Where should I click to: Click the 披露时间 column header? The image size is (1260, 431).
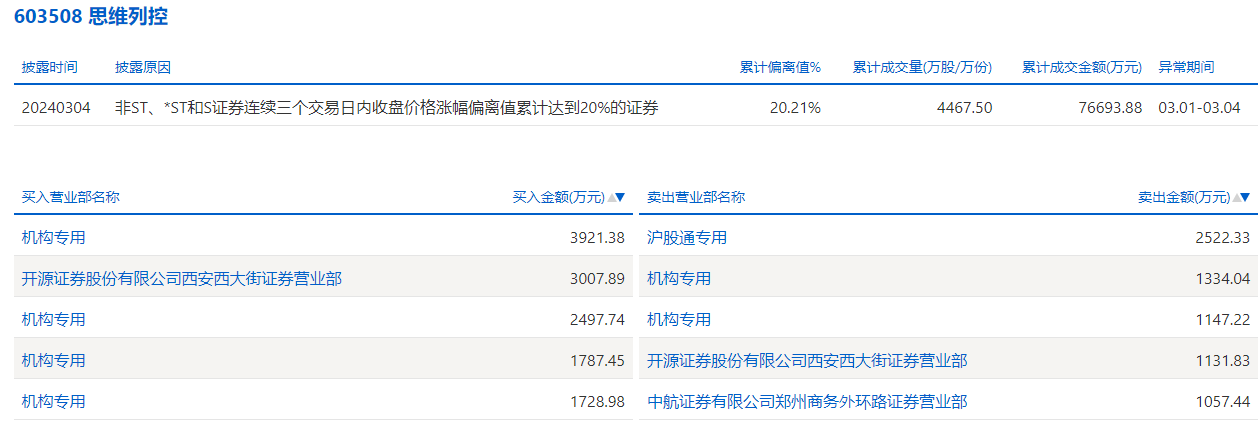click(x=49, y=68)
